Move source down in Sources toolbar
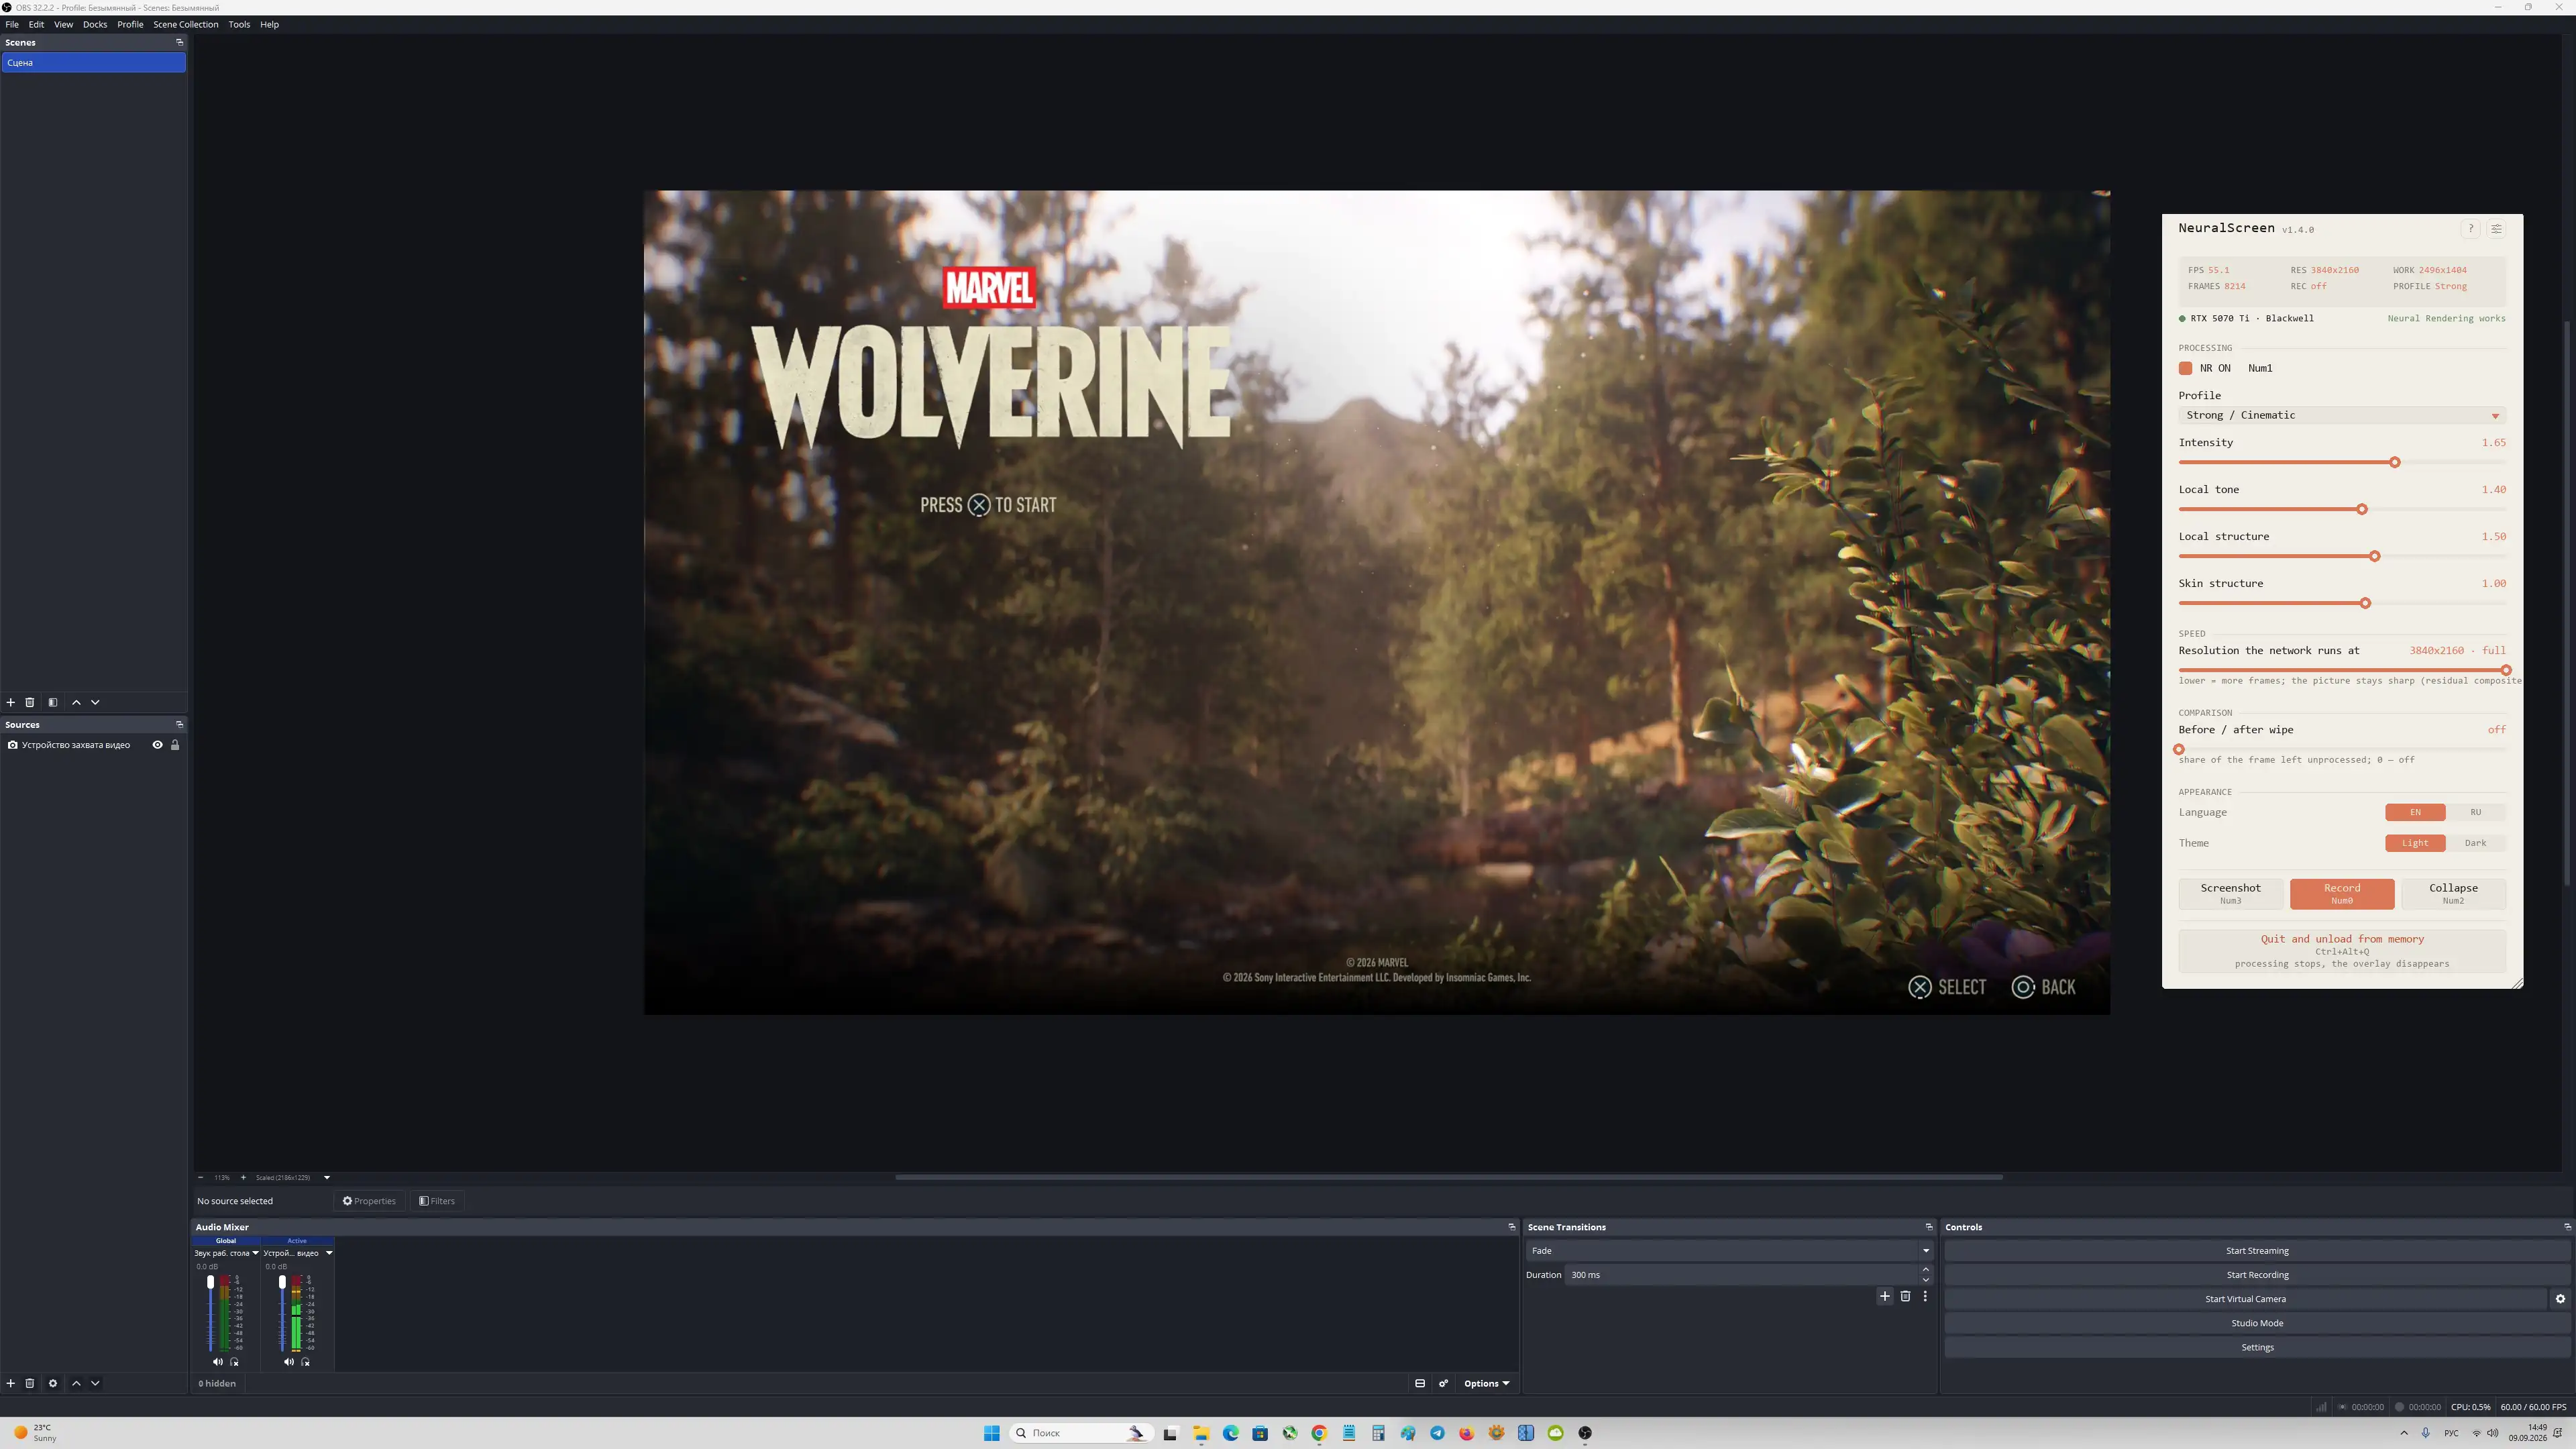Screen dimensions: 2576x1449 pos(95,1383)
